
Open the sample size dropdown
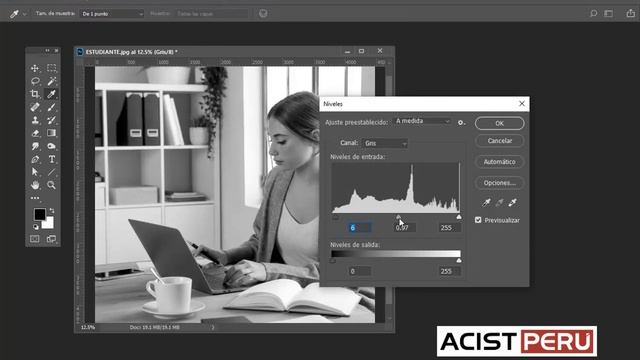[111, 14]
